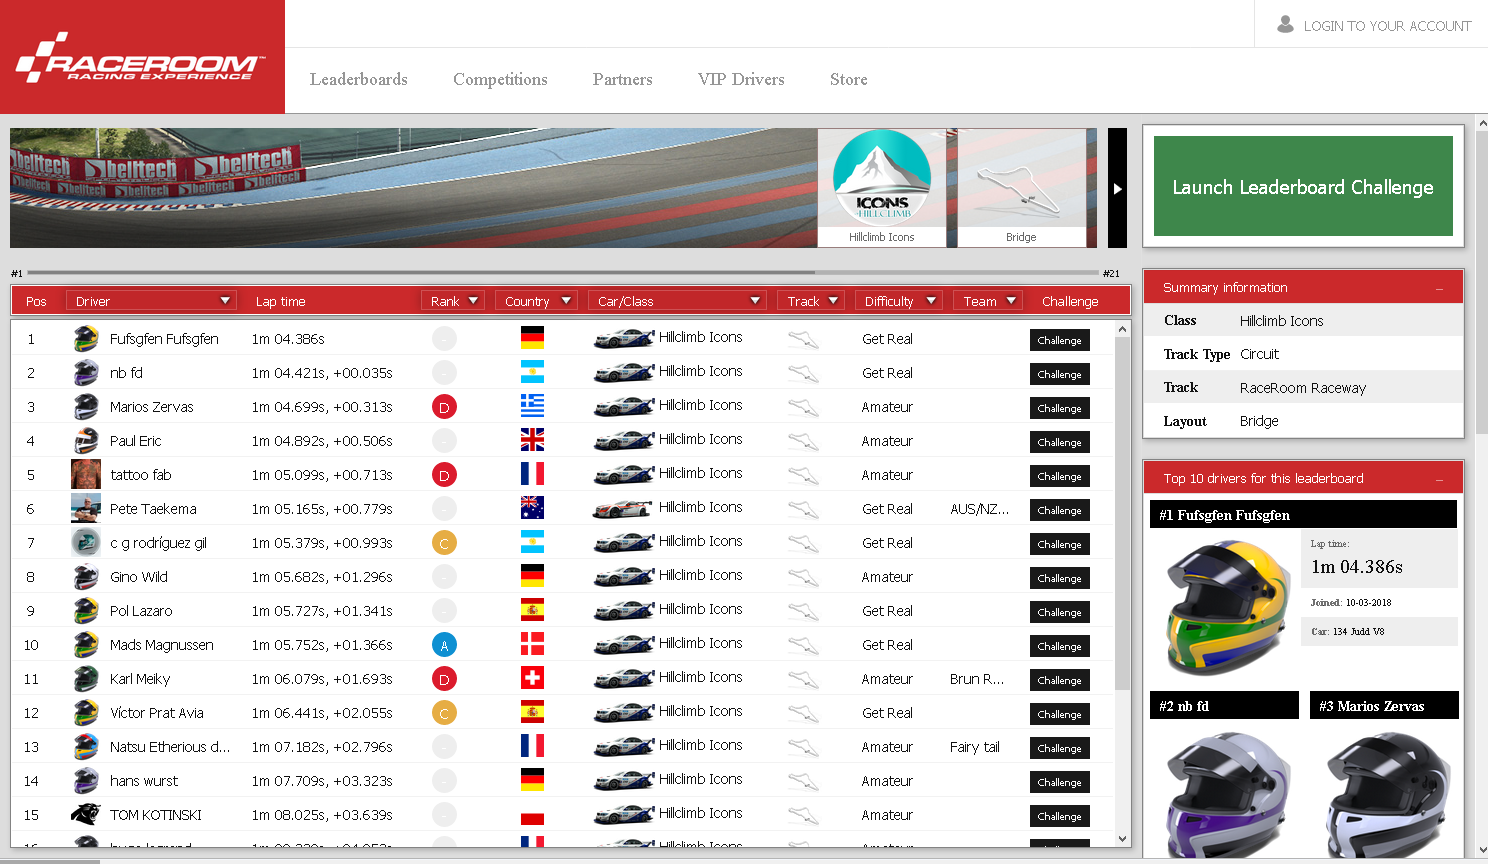The height and width of the screenshot is (864, 1488).
Task: Click Login to your account link
Action: point(1387,26)
